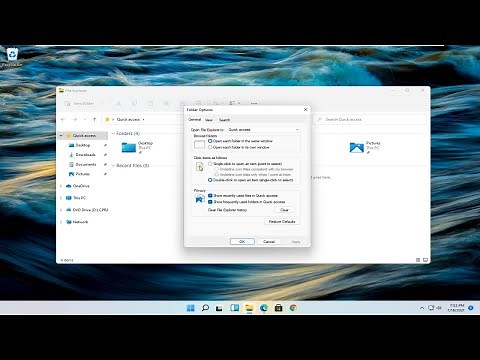Select Open each folder in its own window
Image resolution: width=480 pixels, height=360 pixels.
240,147
